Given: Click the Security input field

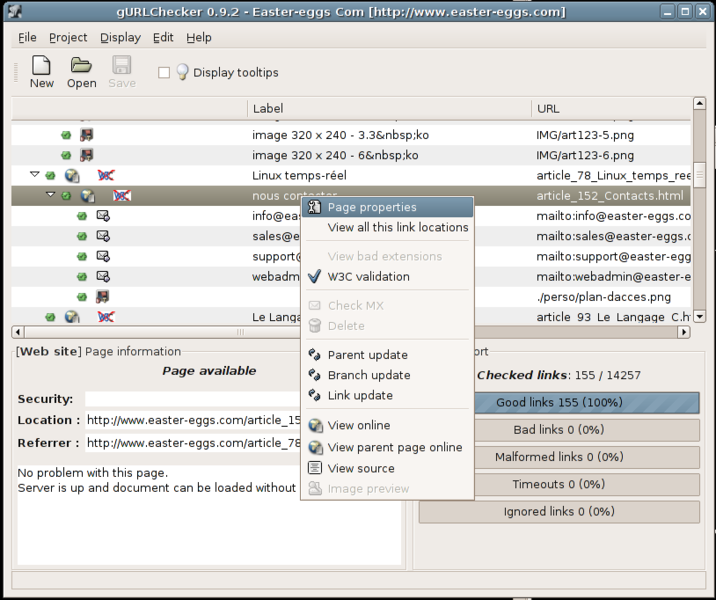Looking at the screenshot, I should point(192,399).
